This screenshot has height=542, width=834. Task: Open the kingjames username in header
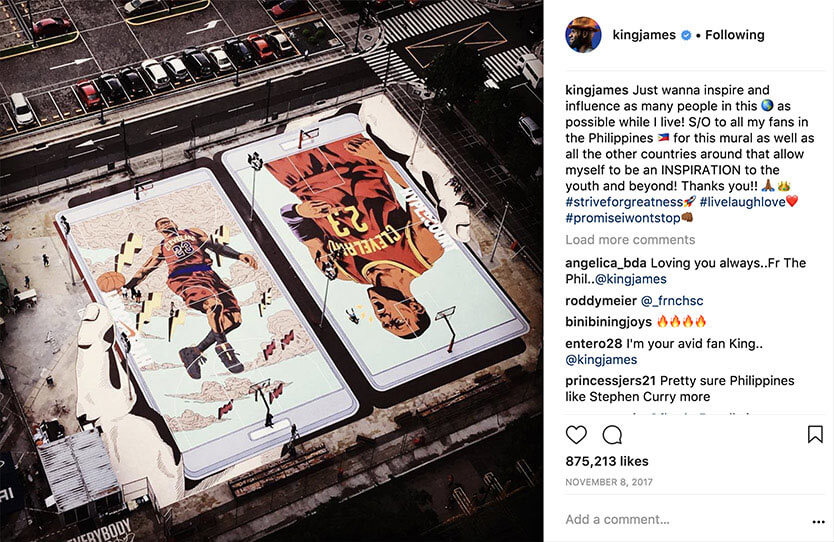[x=644, y=35]
